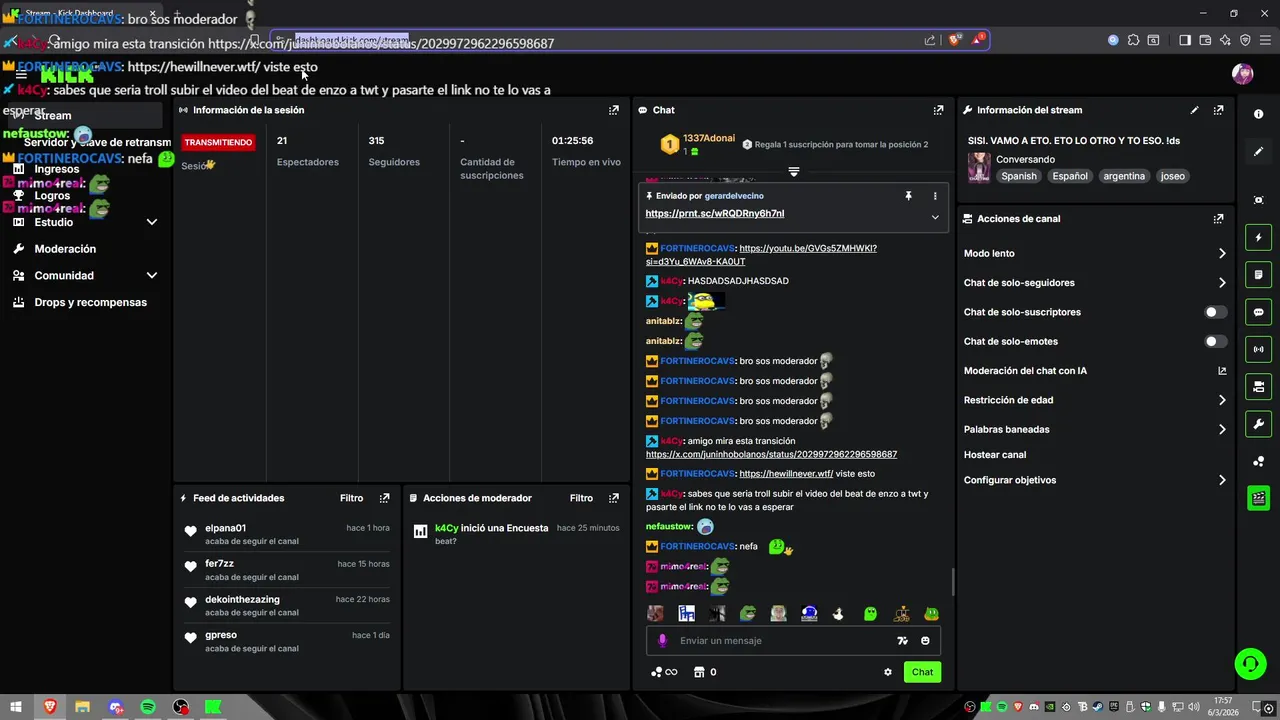Click the green Chat send button
This screenshot has width=1280, height=720.
coord(922,672)
